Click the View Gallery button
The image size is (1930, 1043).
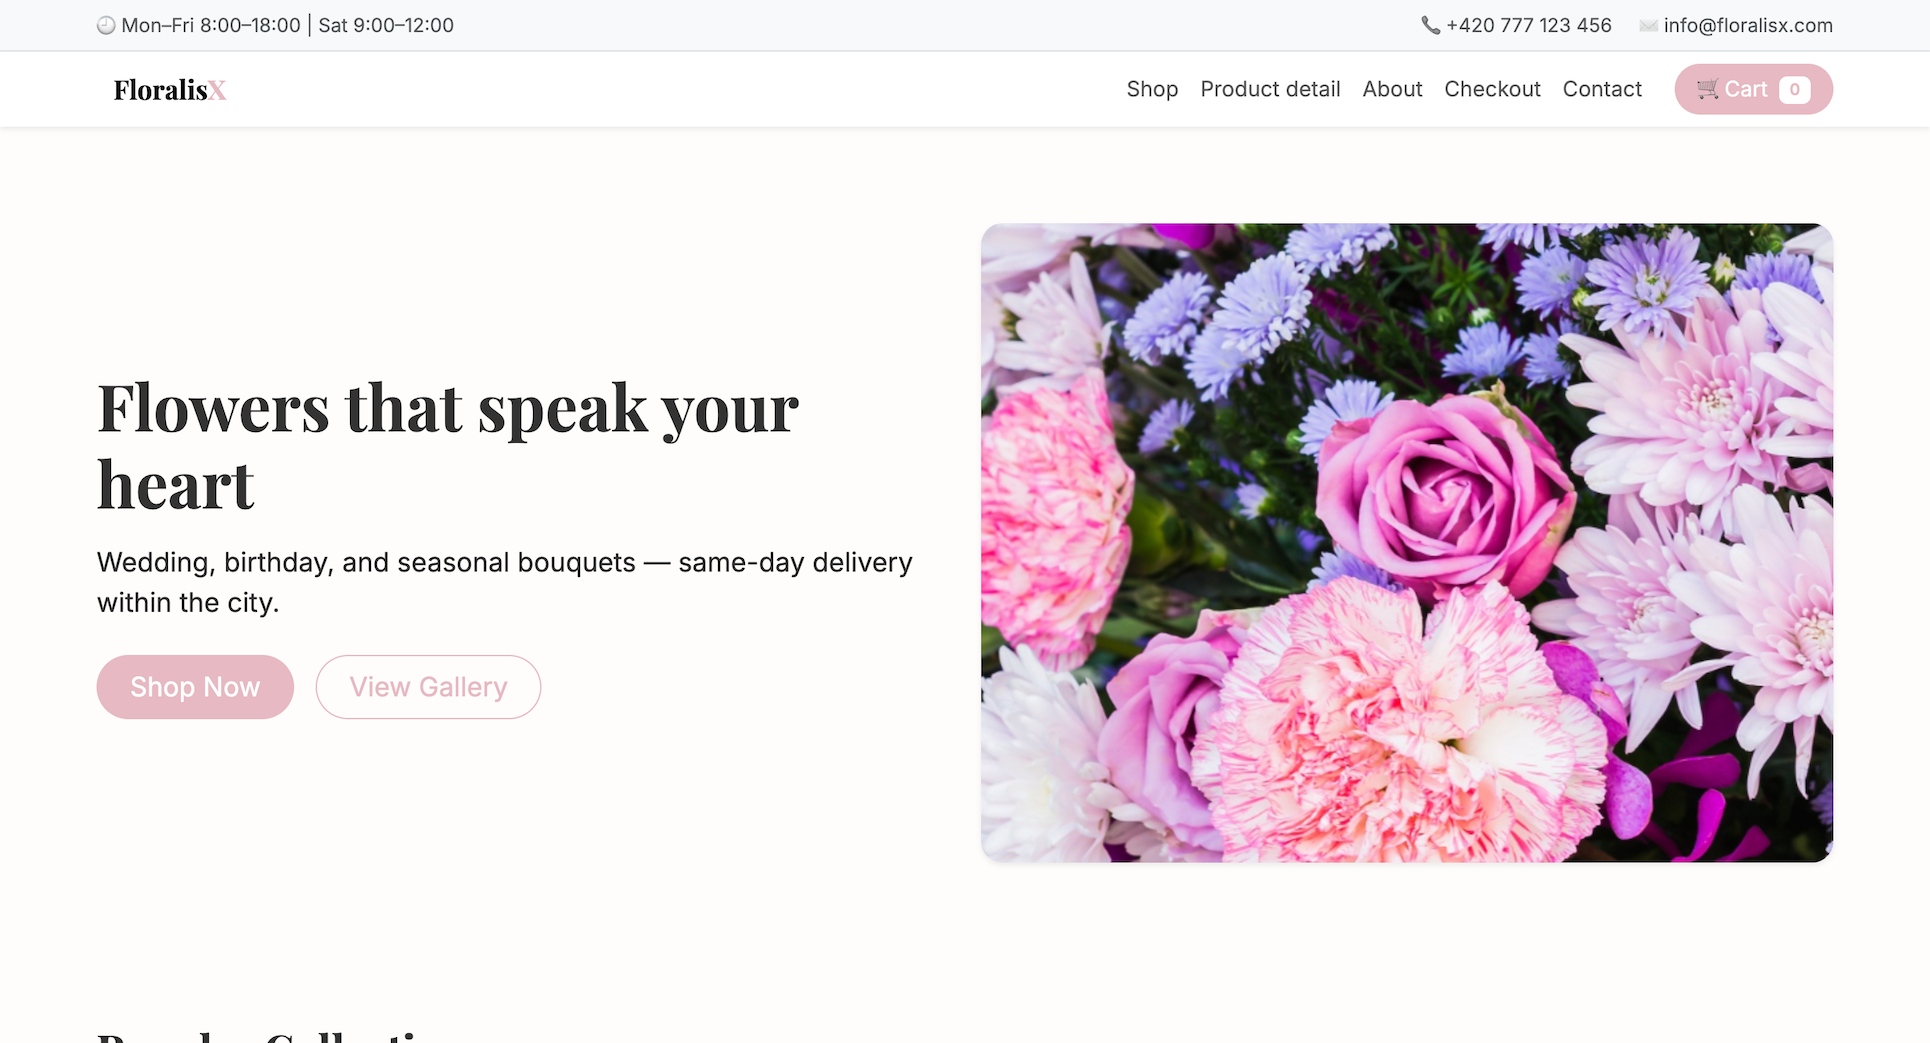(x=428, y=687)
